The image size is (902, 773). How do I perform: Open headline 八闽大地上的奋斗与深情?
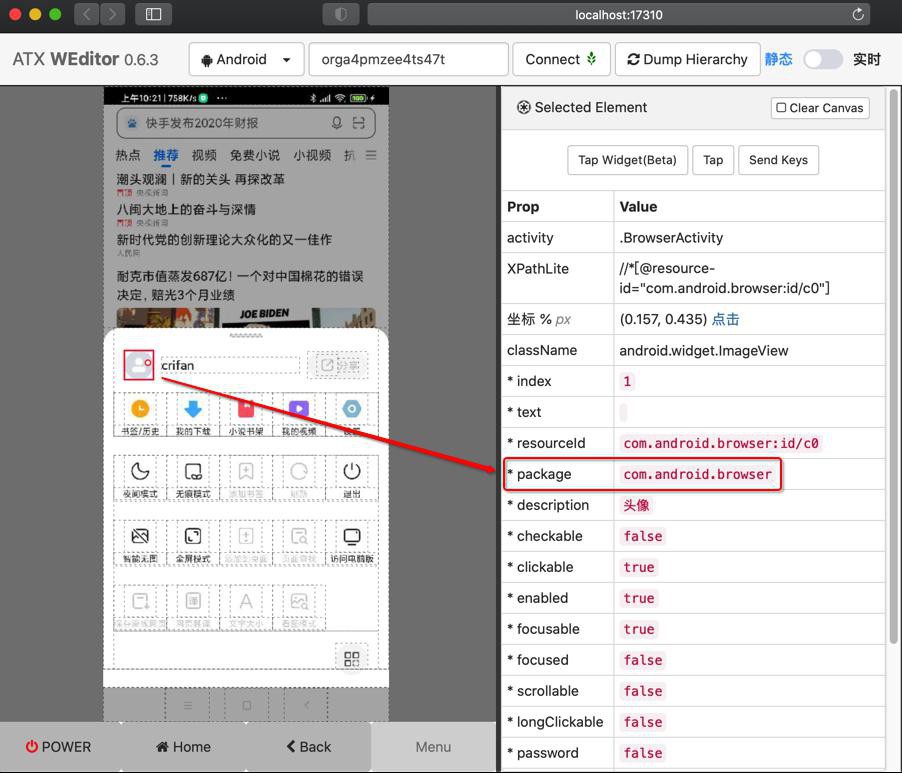[186, 209]
